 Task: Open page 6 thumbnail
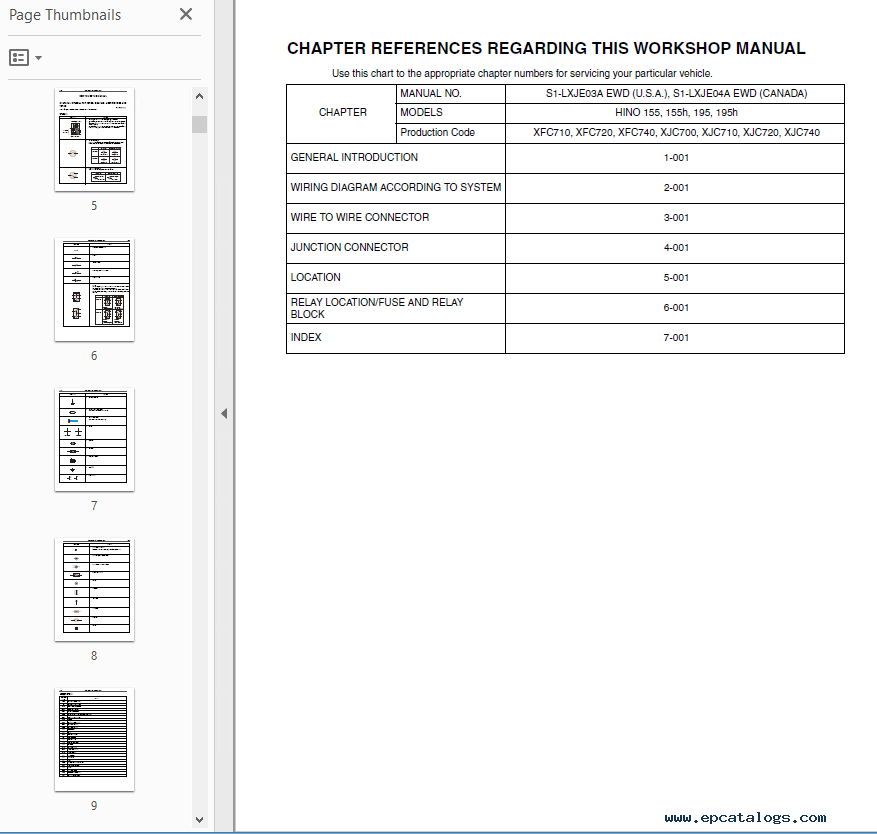pyautogui.click(x=94, y=290)
